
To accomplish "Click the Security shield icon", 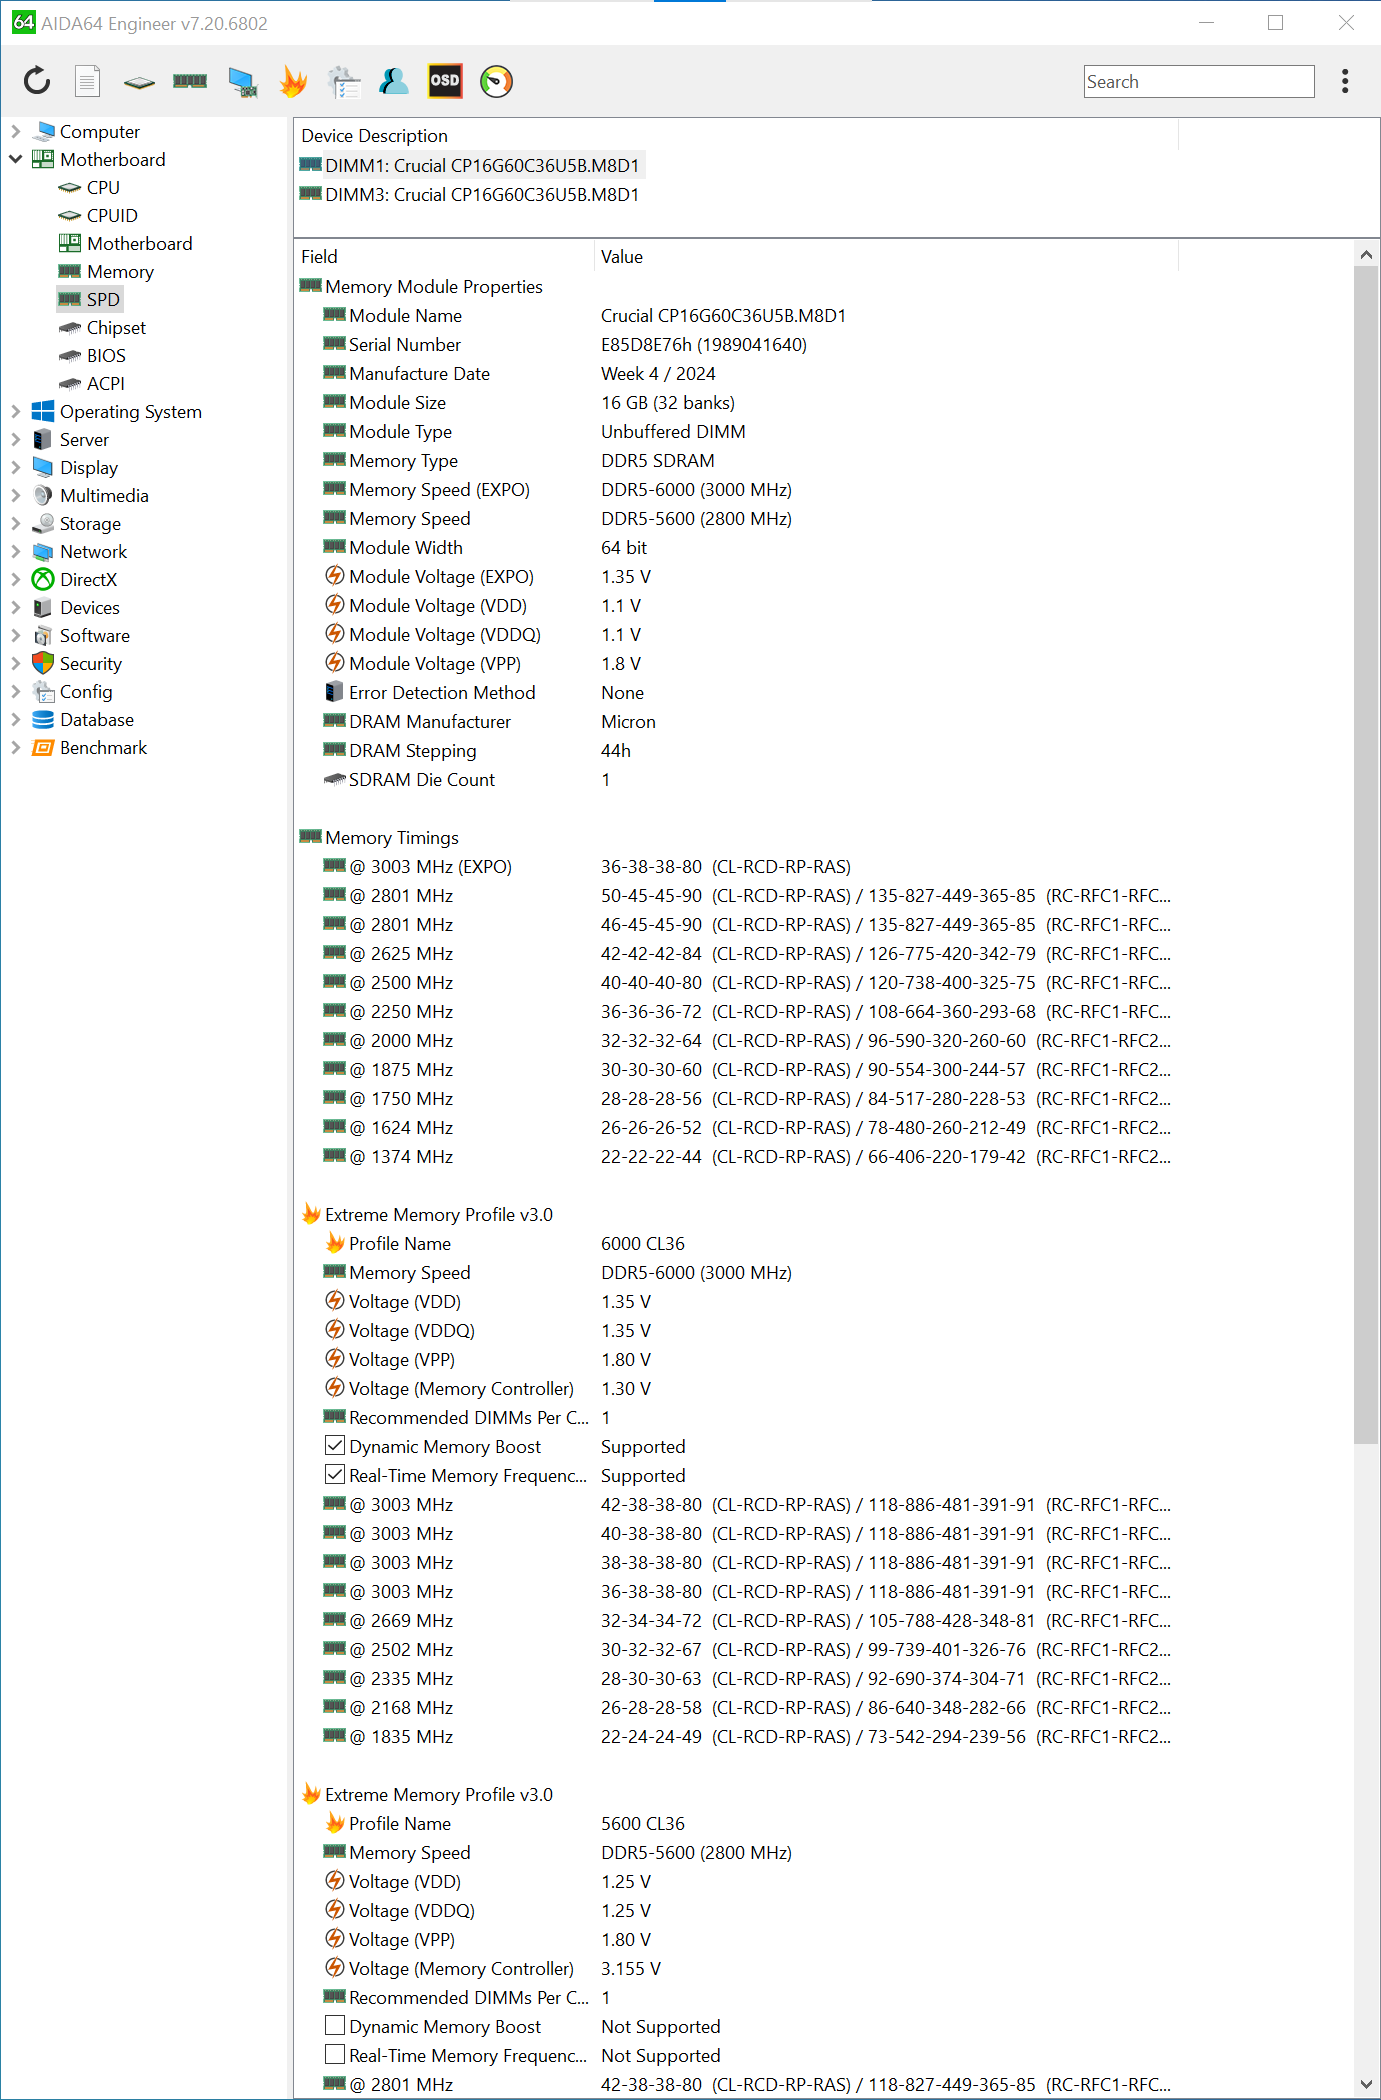I will pyautogui.click(x=43, y=663).
